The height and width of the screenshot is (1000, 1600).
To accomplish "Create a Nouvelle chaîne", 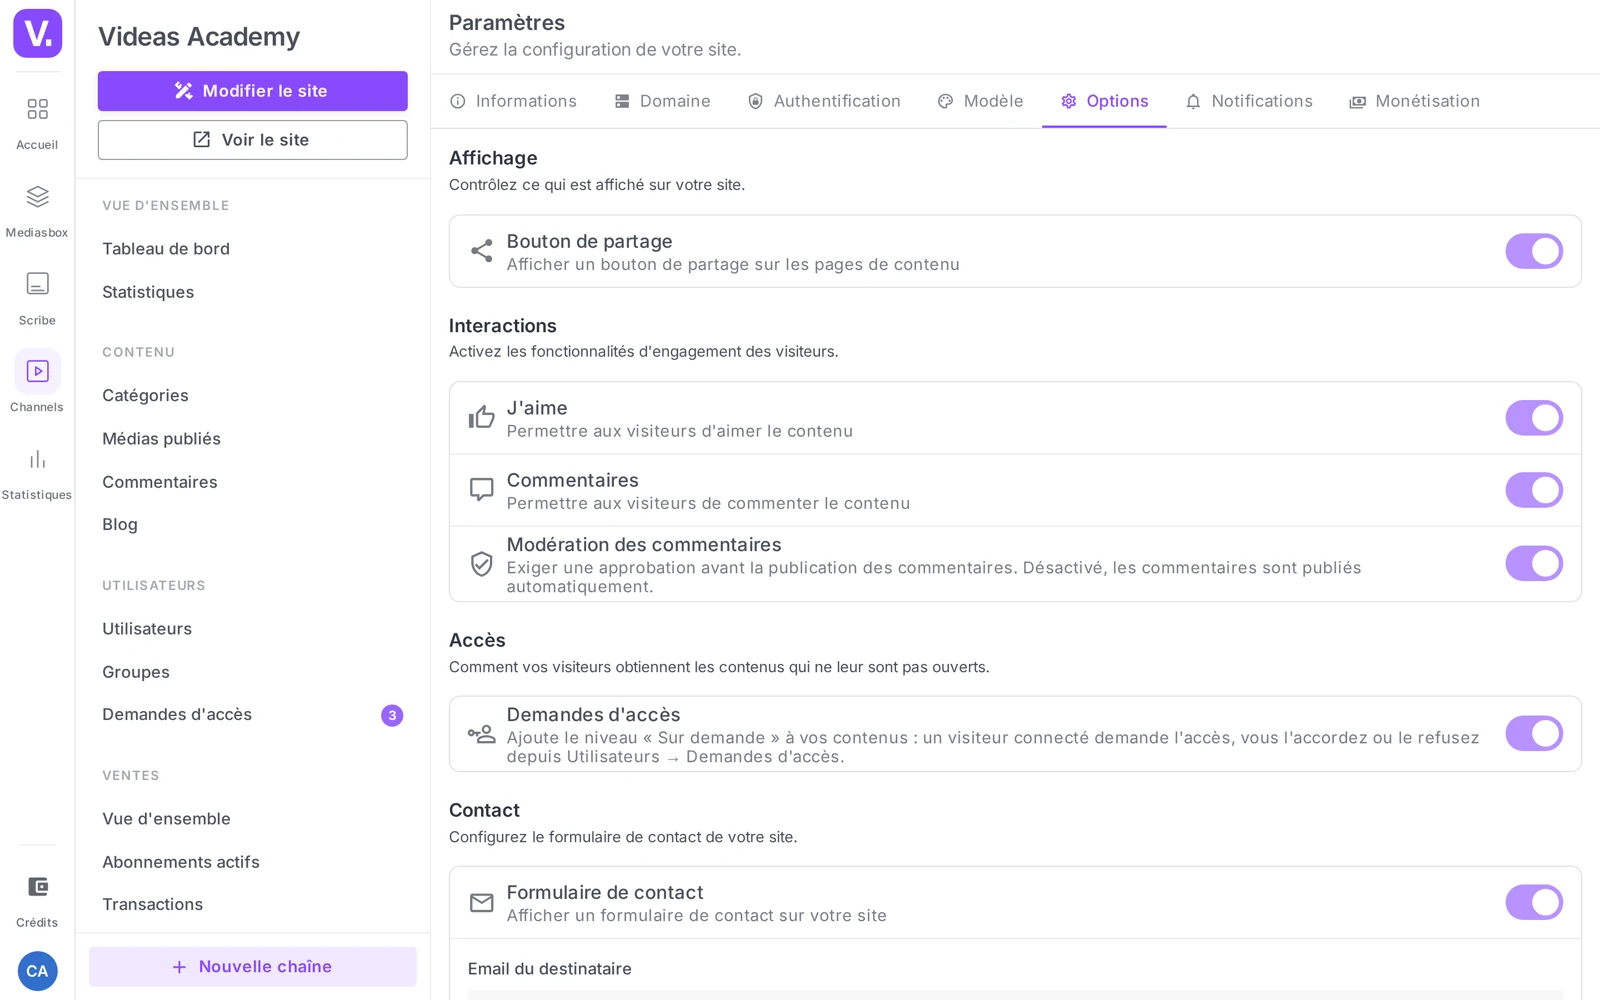I will tap(252, 967).
